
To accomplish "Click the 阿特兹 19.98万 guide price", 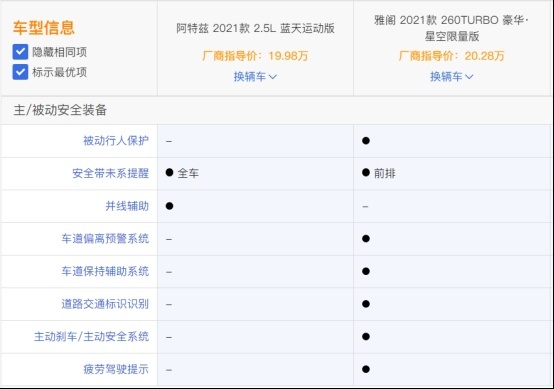I will tap(255, 56).
